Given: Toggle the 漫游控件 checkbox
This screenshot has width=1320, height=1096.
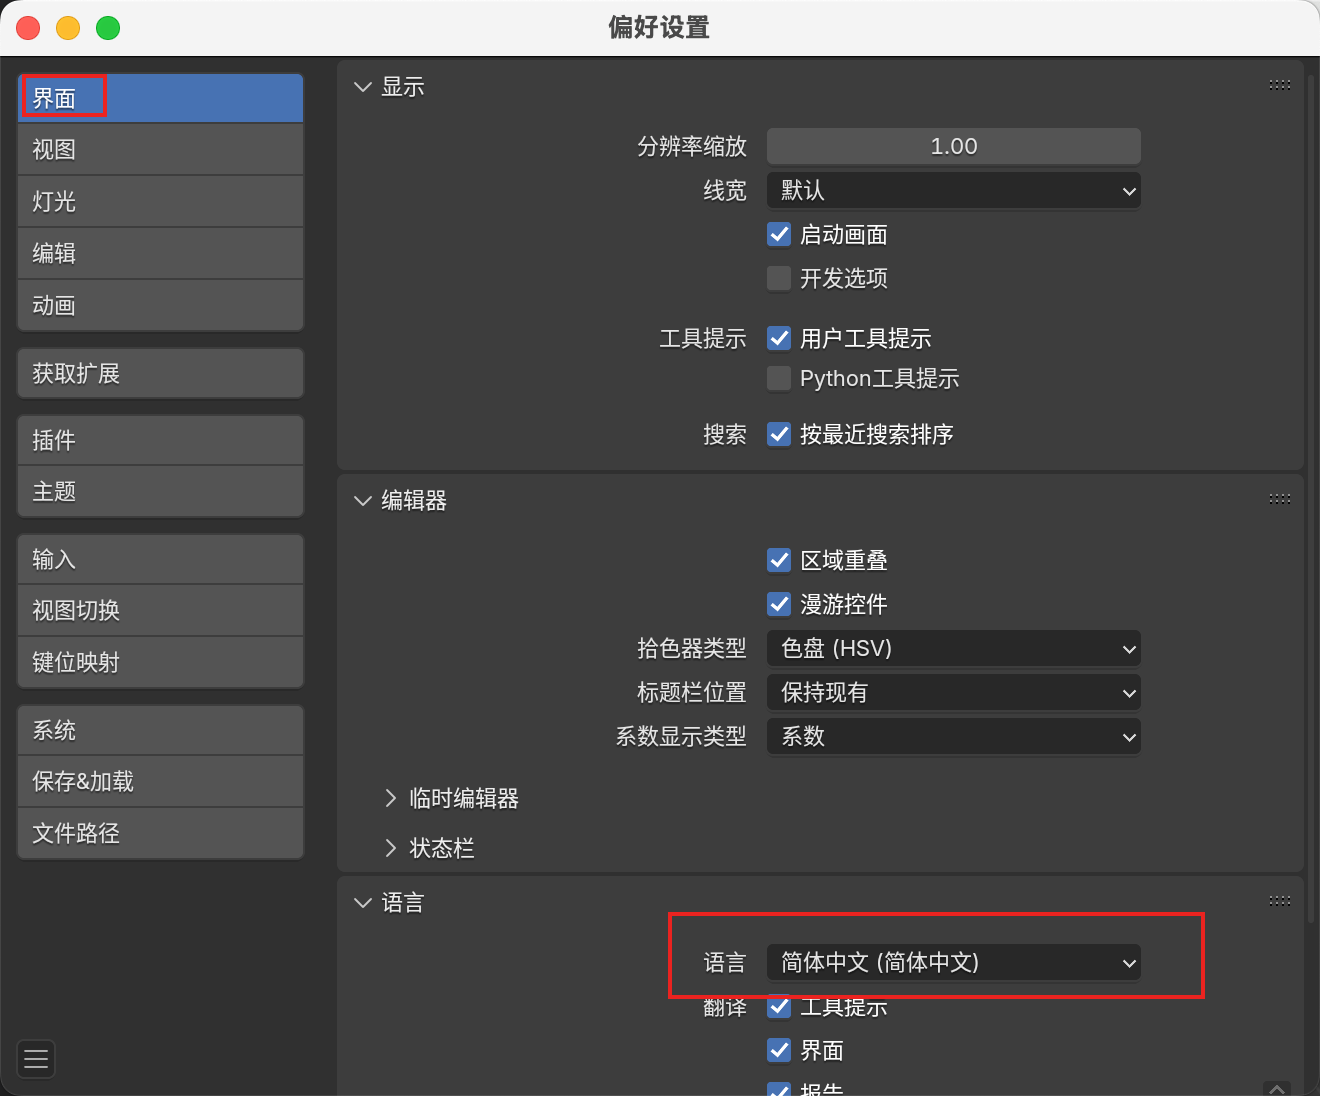Looking at the screenshot, I should pyautogui.click(x=779, y=604).
